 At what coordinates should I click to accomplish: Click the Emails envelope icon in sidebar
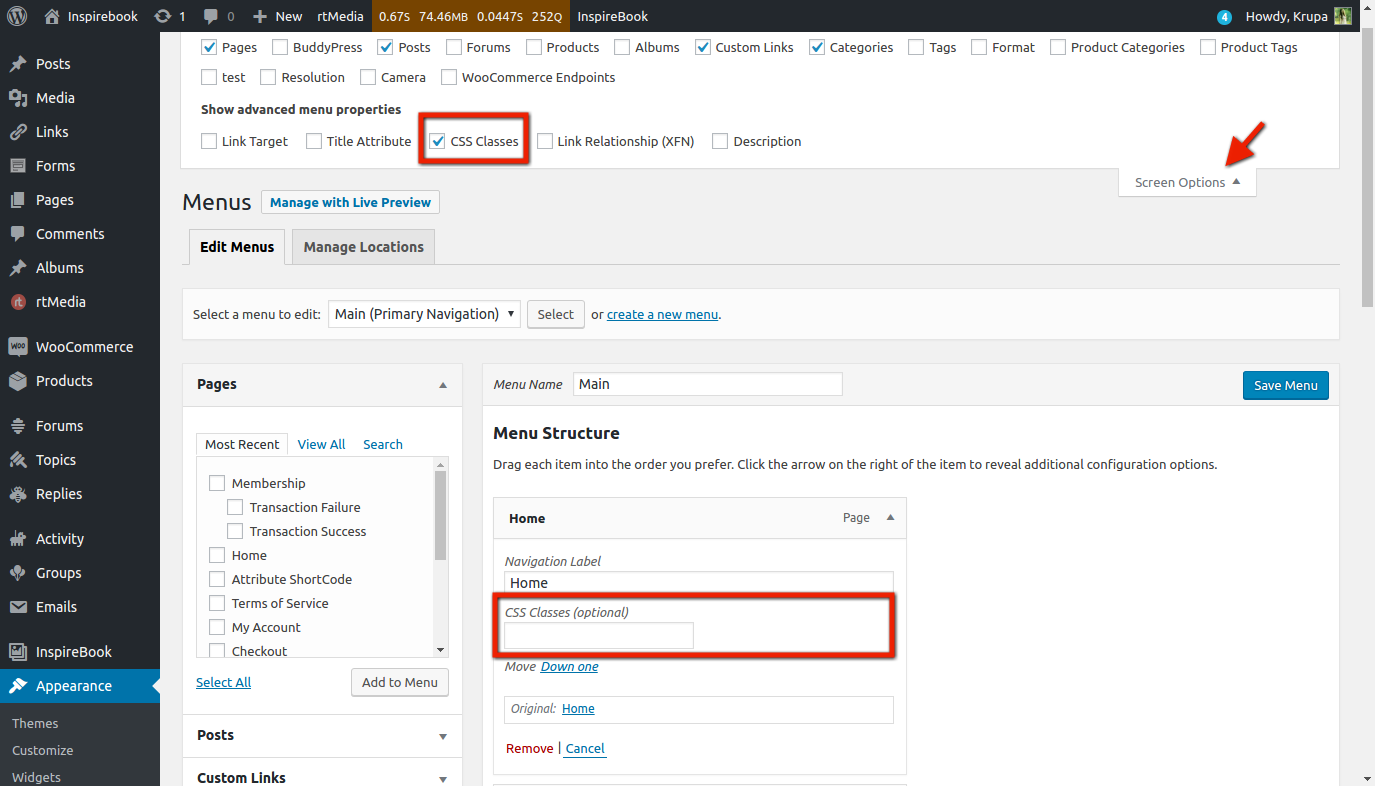18,607
